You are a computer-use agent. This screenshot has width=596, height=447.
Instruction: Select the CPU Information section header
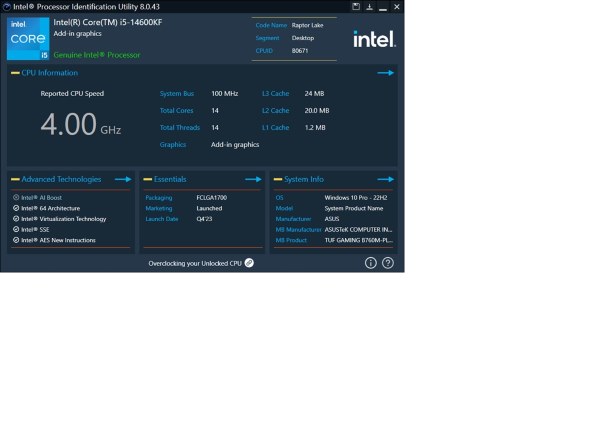[x=49, y=73]
